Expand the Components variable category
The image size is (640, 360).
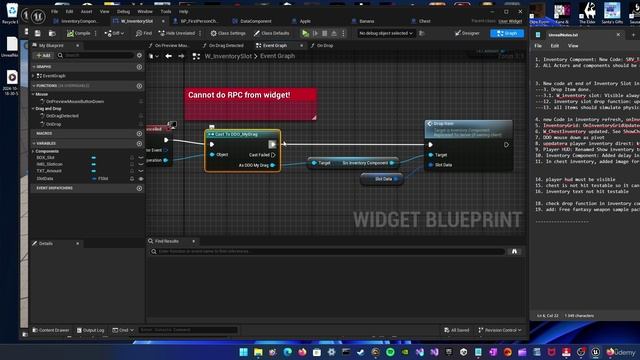point(33,151)
